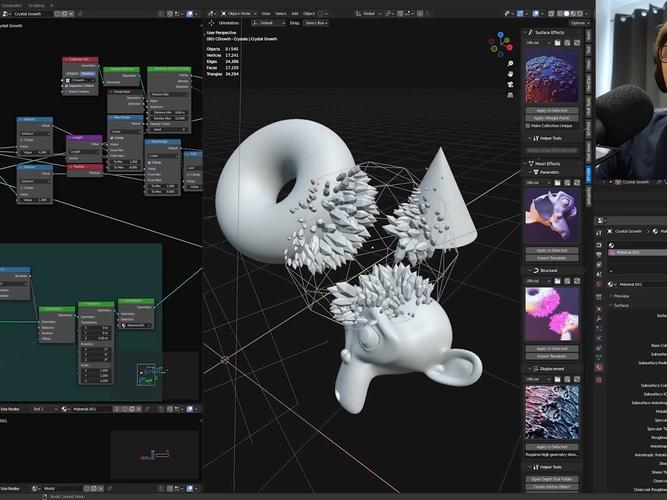667x500 pixels.
Task: Click the blue Z axis on navigation gizmo
Action: click(x=501, y=34)
